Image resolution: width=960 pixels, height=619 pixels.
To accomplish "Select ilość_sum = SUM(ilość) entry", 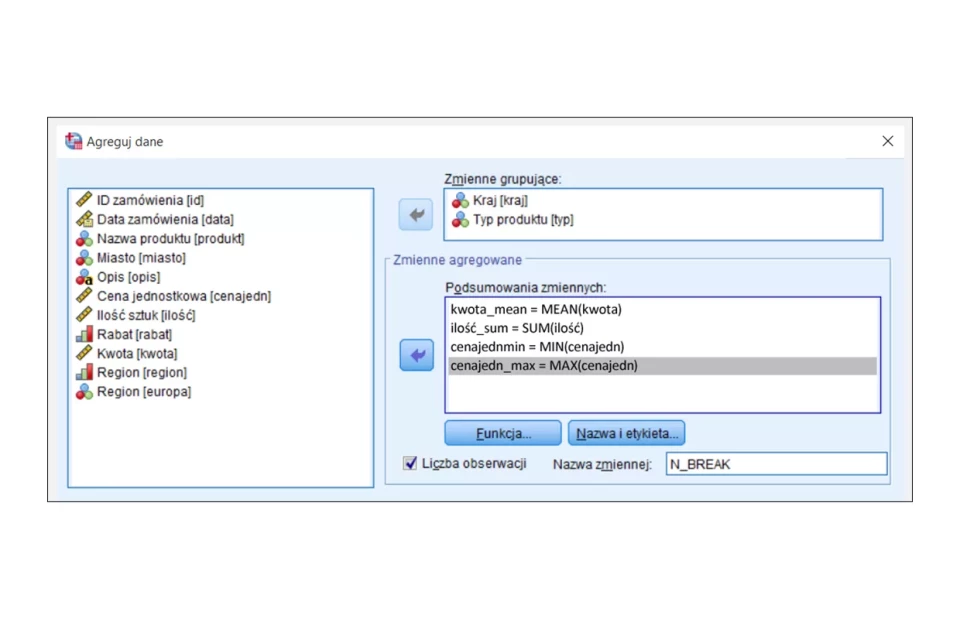I will tap(517, 328).
